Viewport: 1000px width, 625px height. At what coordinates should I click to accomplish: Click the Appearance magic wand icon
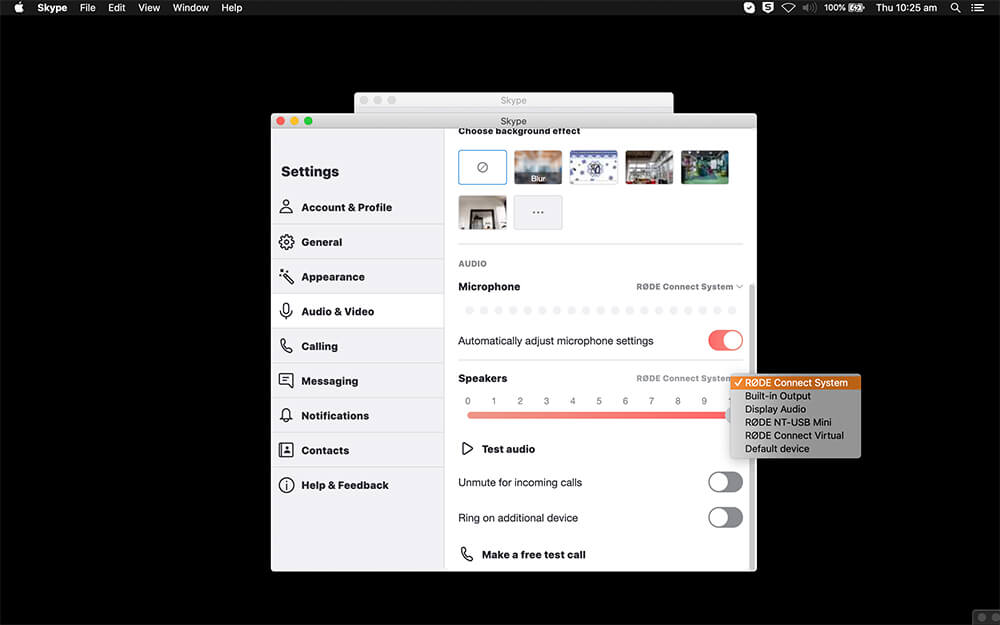click(x=286, y=276)
